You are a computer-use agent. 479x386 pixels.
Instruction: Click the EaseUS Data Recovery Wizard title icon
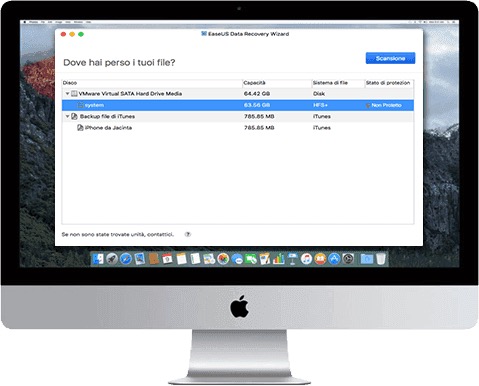204,34
